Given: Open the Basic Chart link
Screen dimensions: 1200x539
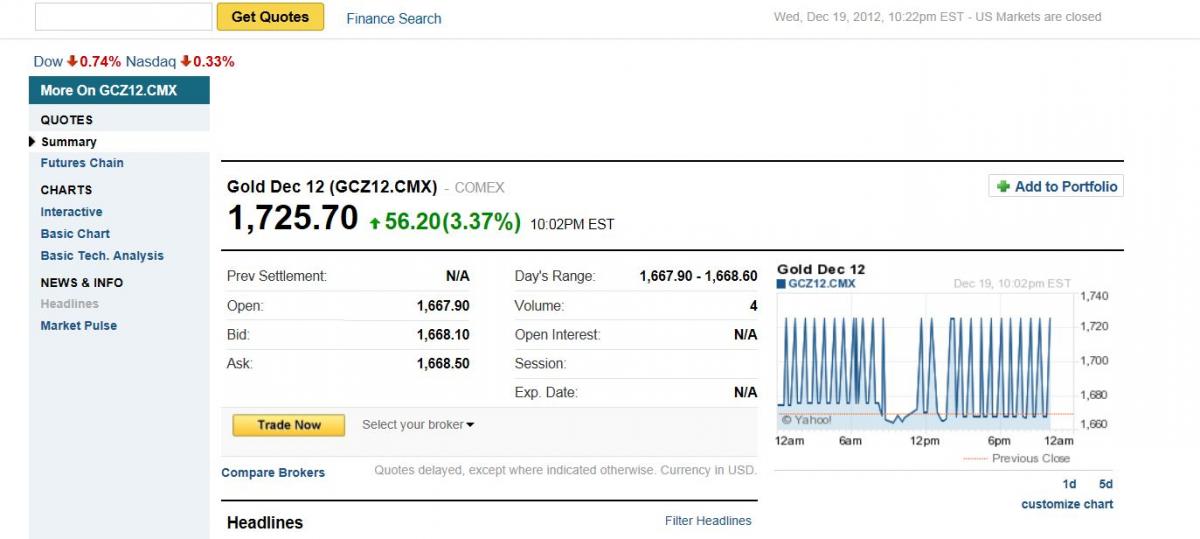Looking at the screenshot, I should [75, 234].
